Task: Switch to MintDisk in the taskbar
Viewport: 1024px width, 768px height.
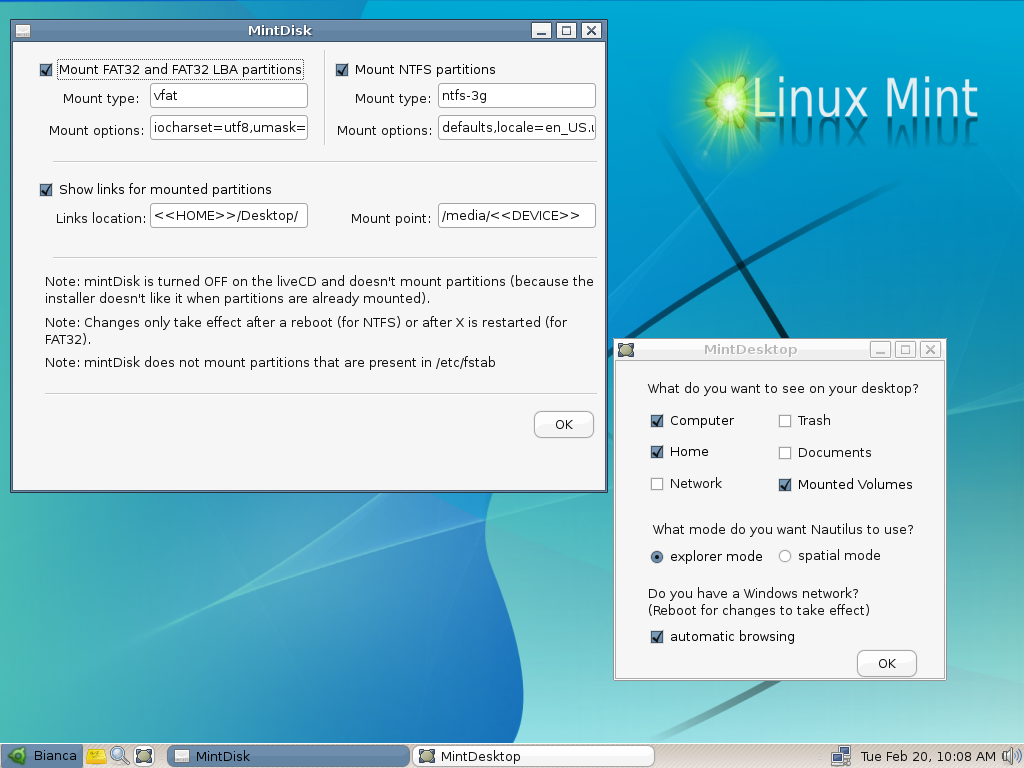Action: pyautogui.click(x=288, y=756)
